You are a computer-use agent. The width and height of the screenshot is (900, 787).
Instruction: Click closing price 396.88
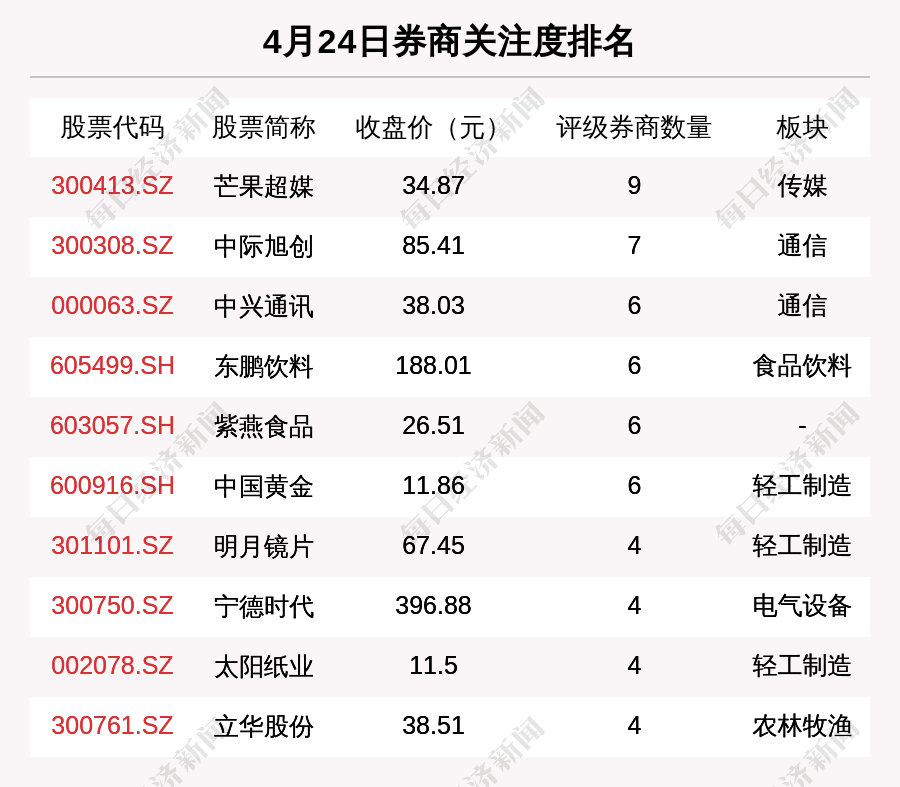[x=433, y=606]
